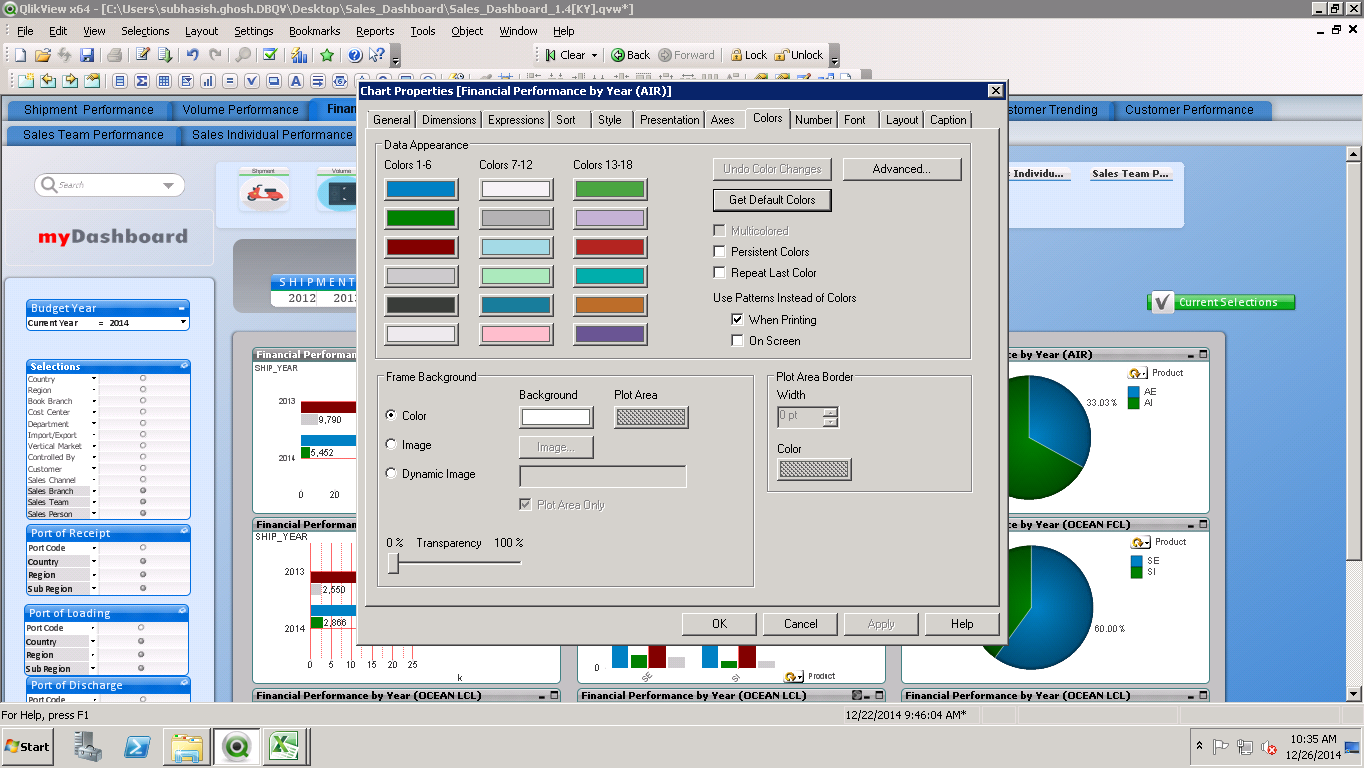Click the Get Default Colors button
1364x768 pixels.
point(772,200)
